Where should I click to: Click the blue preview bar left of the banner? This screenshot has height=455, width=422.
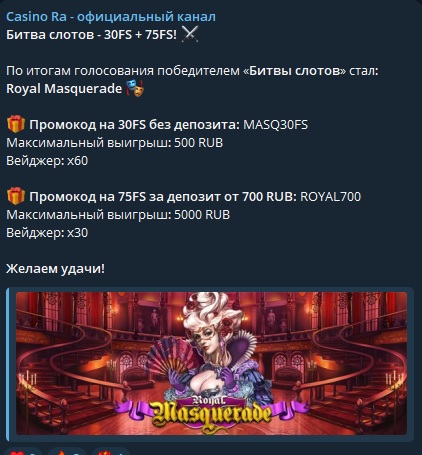coord(8,364)
